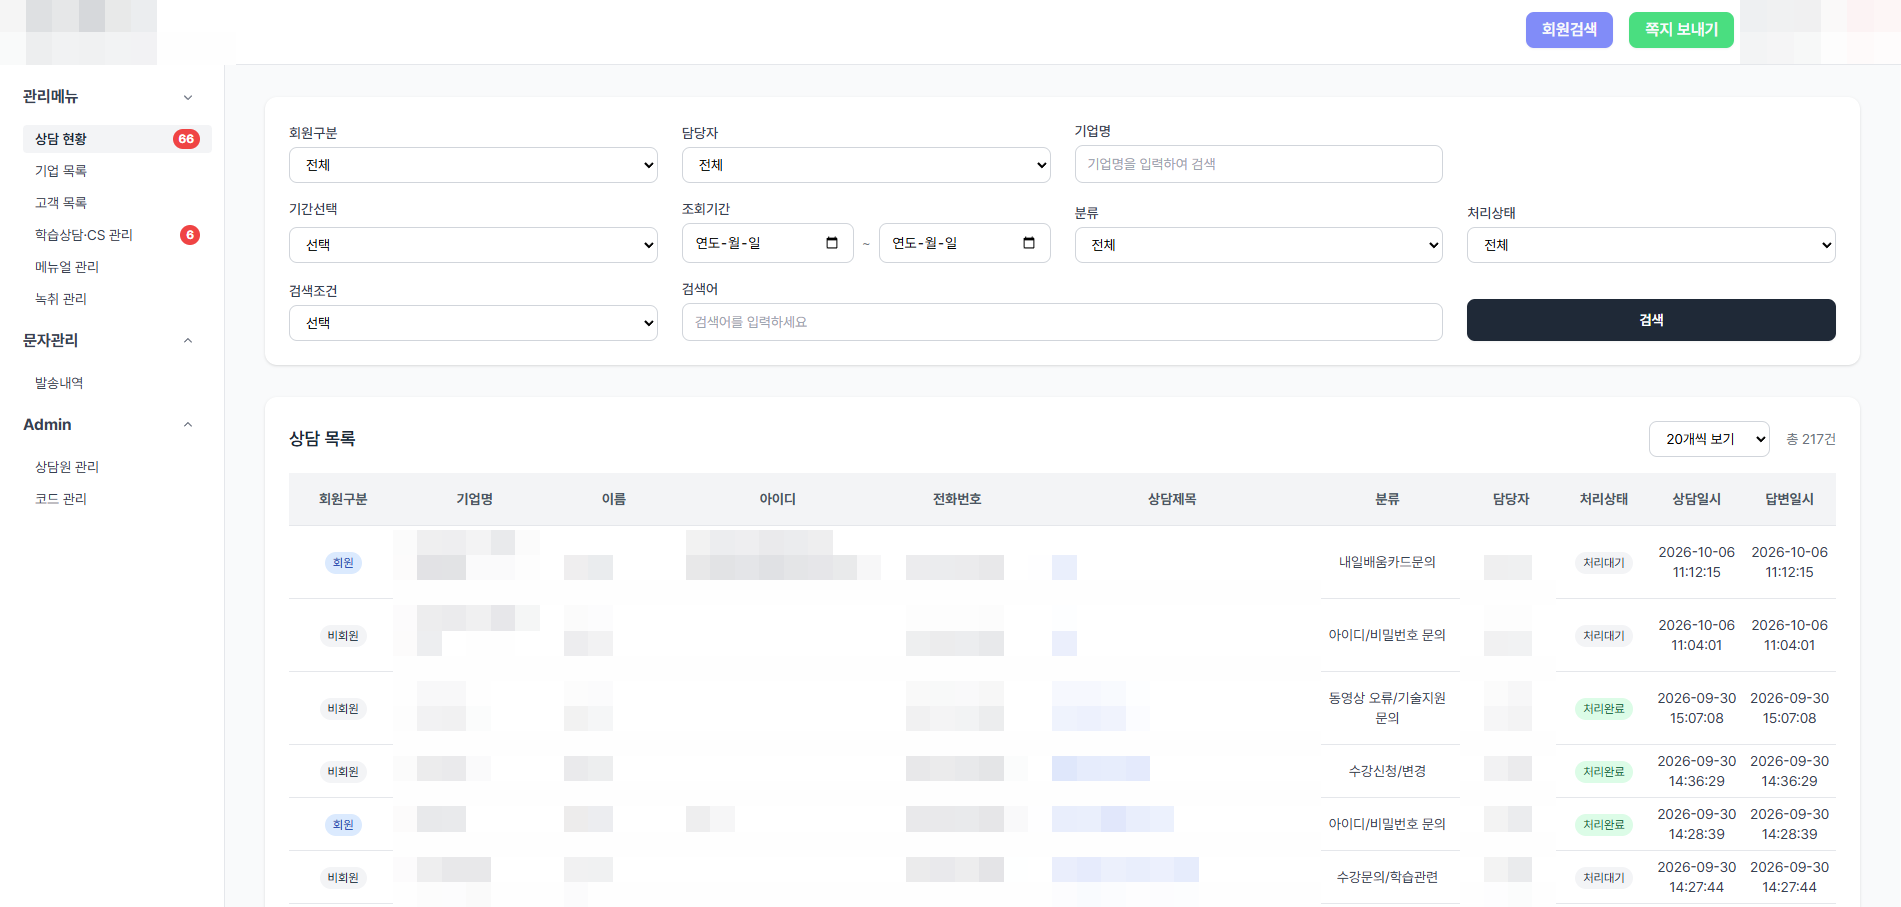Change the 20개씩 보기 page size dropdown
This screenshot has width=1901, height=907.
[1709, 439]
